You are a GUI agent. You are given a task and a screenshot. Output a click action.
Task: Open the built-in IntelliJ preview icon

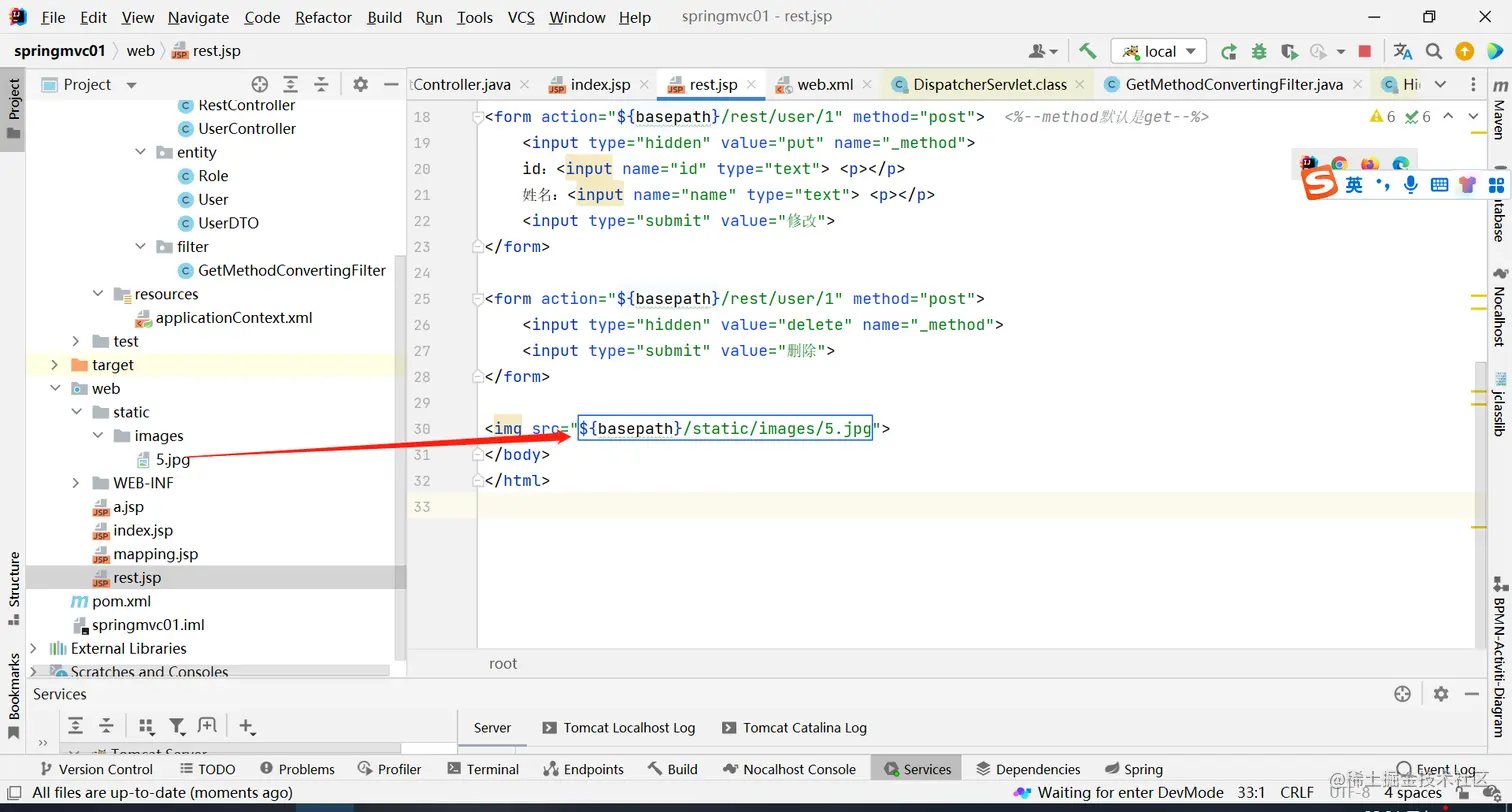[x=1309, y=164]
